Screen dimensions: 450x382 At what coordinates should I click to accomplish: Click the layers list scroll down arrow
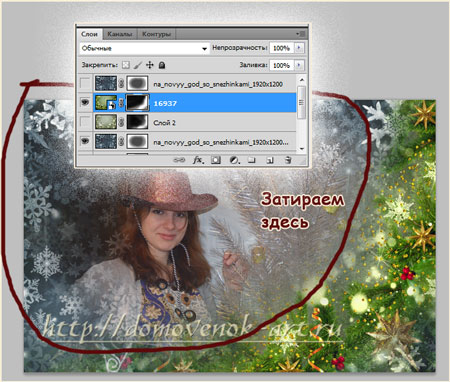coord(302,149)
